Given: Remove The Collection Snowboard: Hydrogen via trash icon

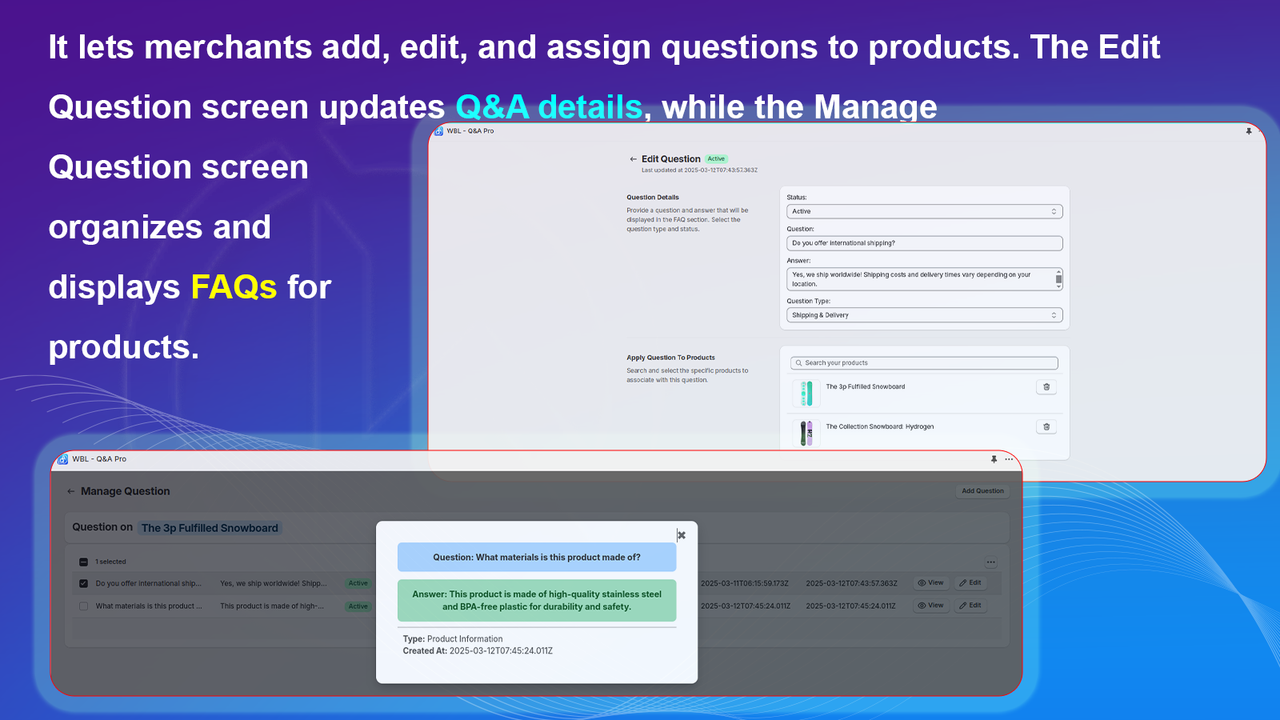Looking at the screenshot, I should 1046,427.
